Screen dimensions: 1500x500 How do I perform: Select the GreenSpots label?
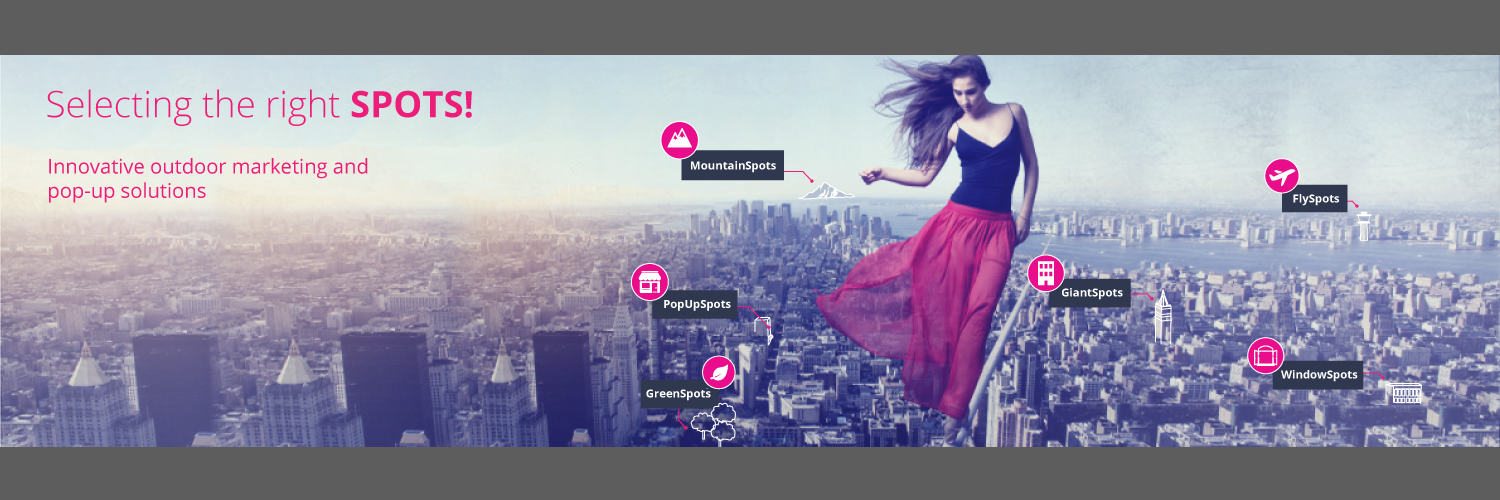pyautogui.click(x=678, y=394)
